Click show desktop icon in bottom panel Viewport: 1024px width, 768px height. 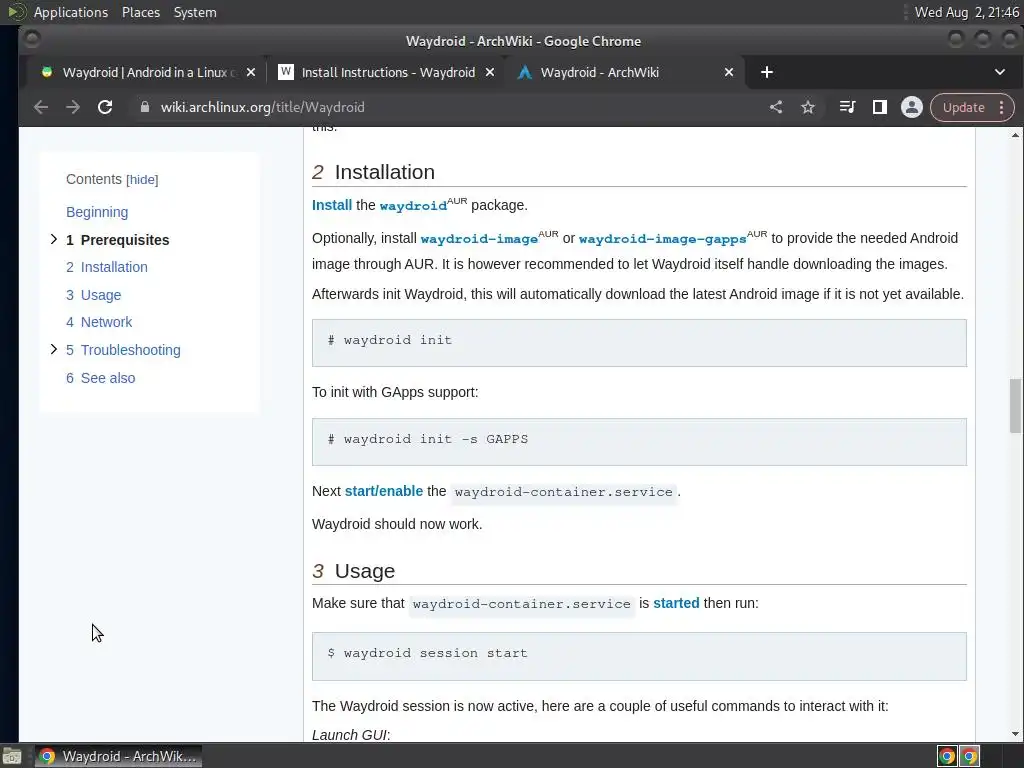tap(12, 756)
